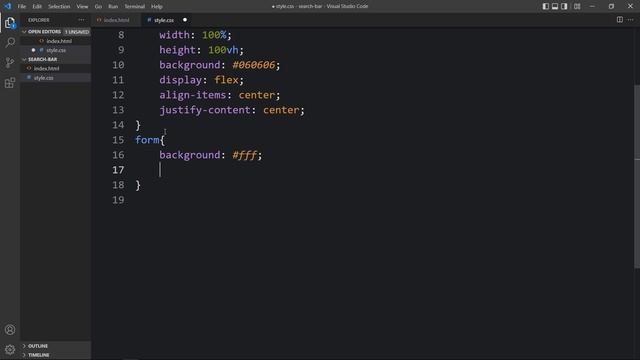Click unsaved dot on style.css tab
Screen dimensions: 640x360
[185, 20]
